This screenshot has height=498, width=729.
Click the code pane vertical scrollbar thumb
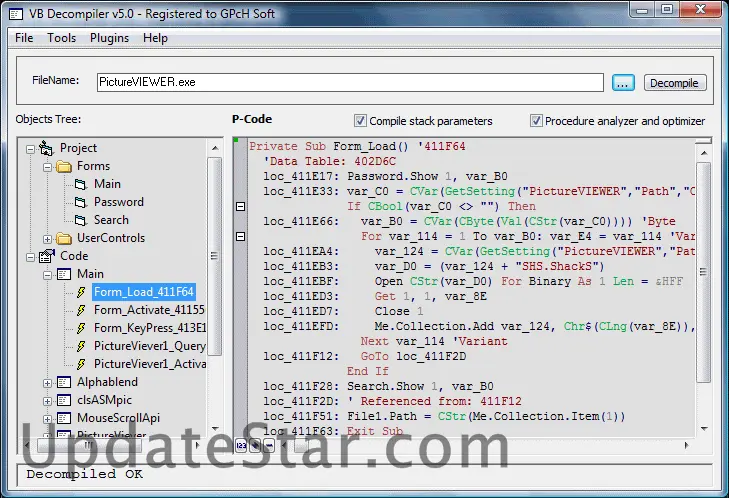pos(704,272)
